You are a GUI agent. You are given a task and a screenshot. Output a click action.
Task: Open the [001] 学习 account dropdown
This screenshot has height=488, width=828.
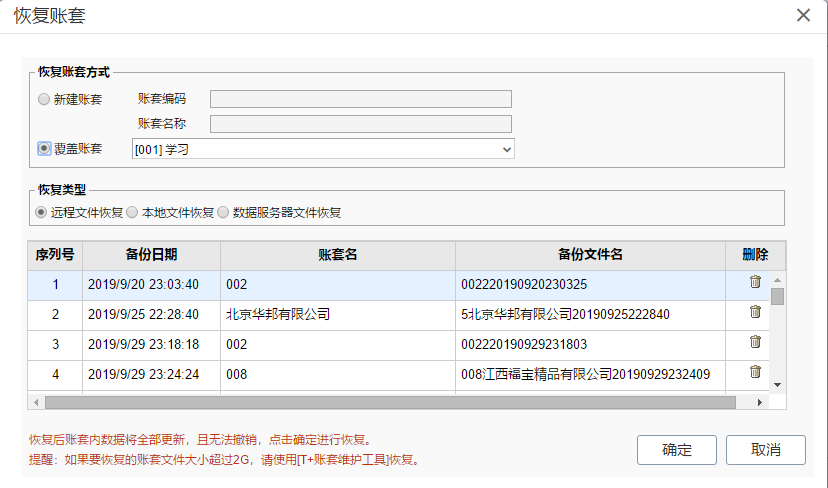[322, 149]
